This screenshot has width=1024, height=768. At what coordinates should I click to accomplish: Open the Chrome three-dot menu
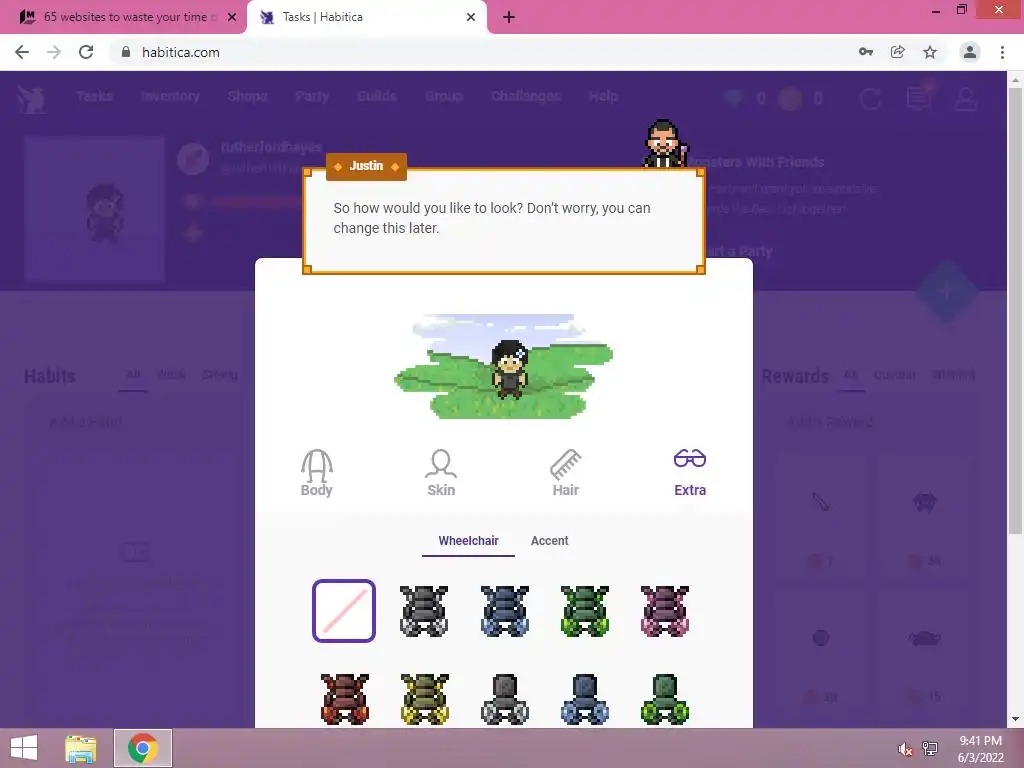(x=1002, y=52)
